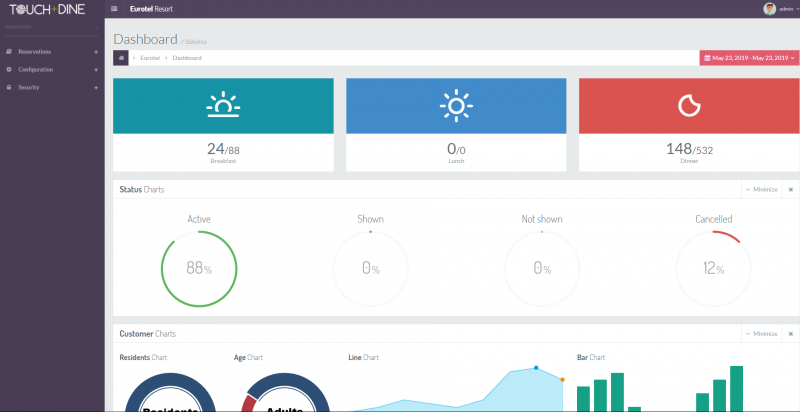Minimize the Customer Charts panel
Viewport: 800px width, 412px height.
(761, 334)
